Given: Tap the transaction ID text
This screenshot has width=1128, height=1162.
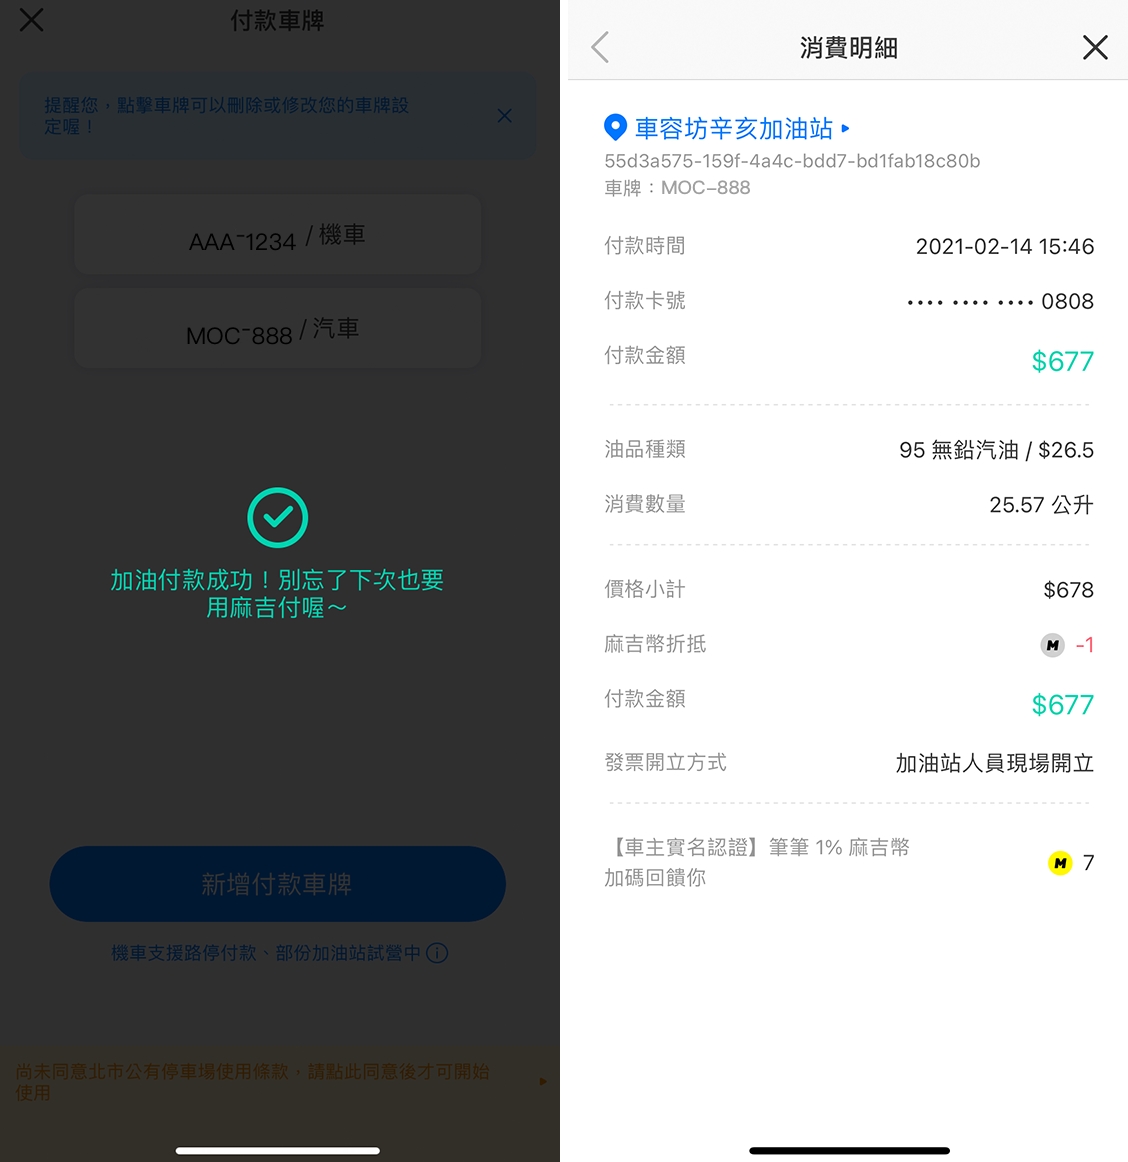Looking at the screenshot, I should [792, 161].
